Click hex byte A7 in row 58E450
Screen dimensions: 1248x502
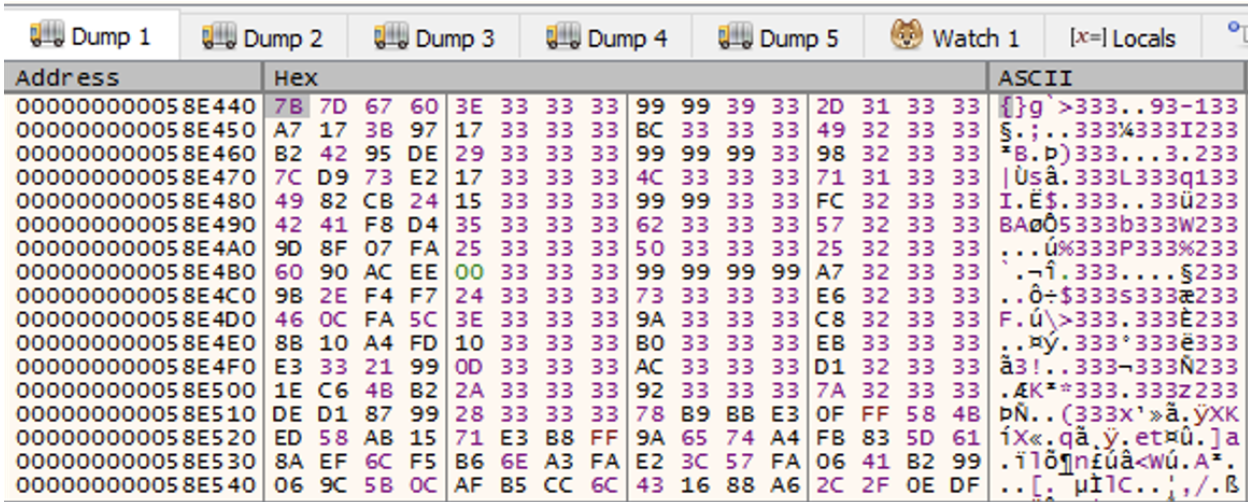(x=288, y=130)
